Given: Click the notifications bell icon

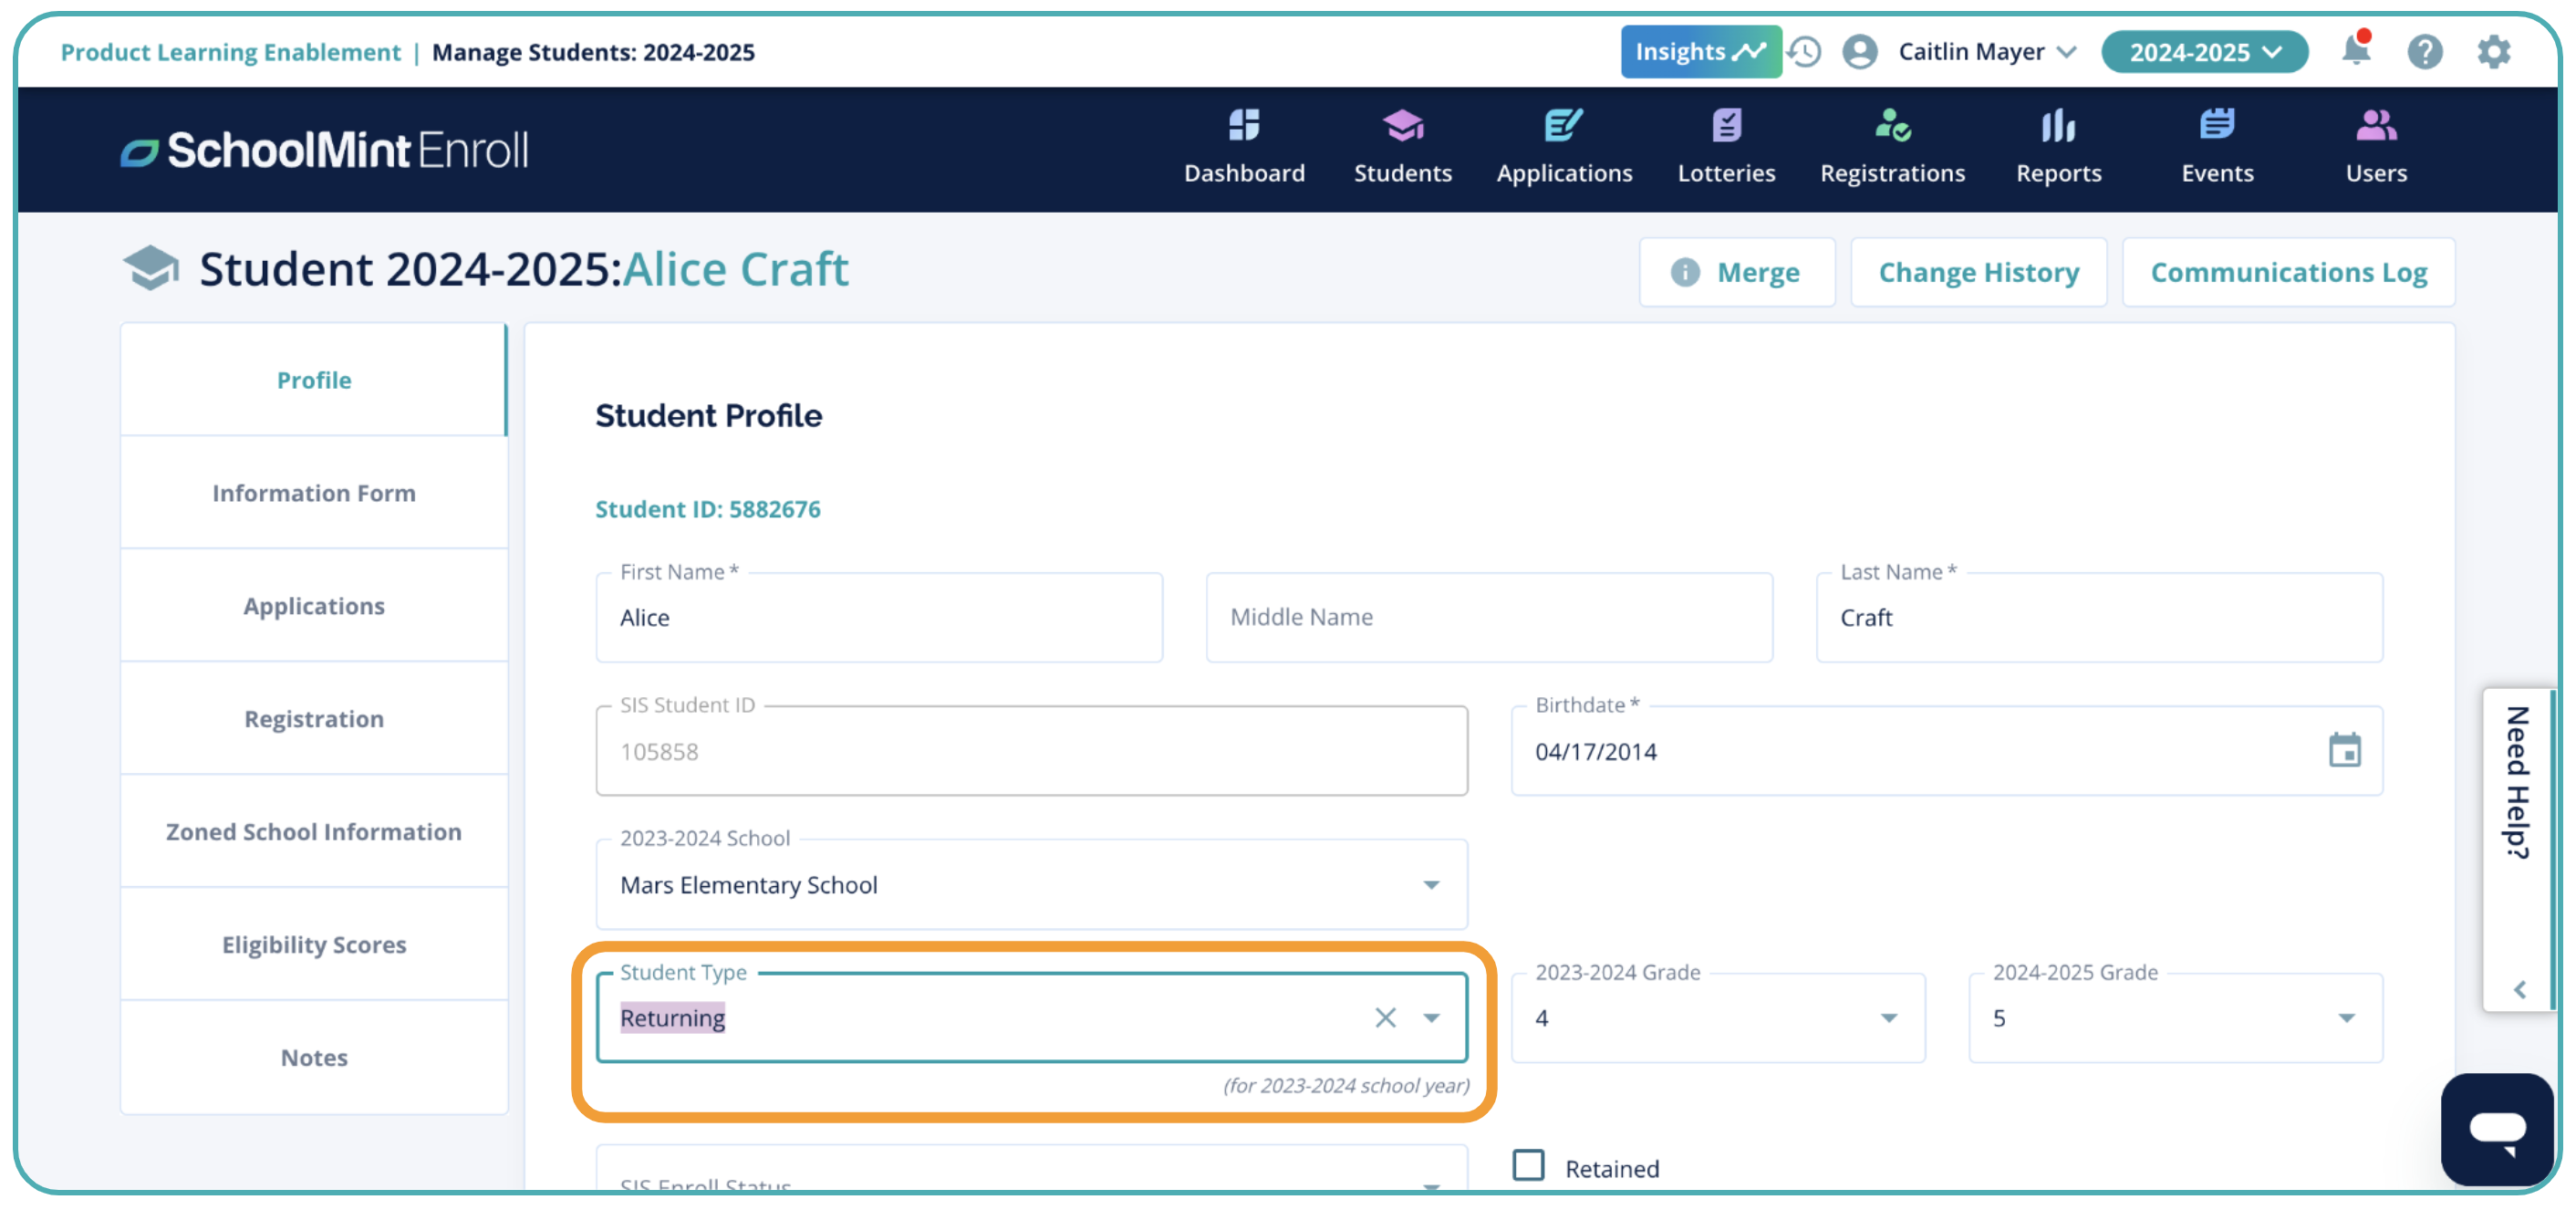Looking at the screenshot, I should pos(2355,51).
